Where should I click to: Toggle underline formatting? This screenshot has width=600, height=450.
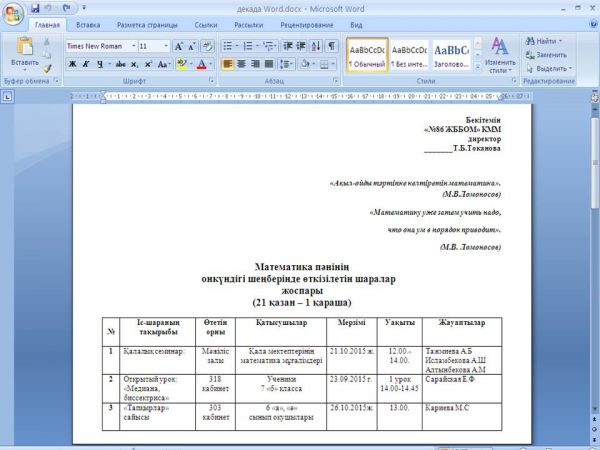[x=99, y=64]
